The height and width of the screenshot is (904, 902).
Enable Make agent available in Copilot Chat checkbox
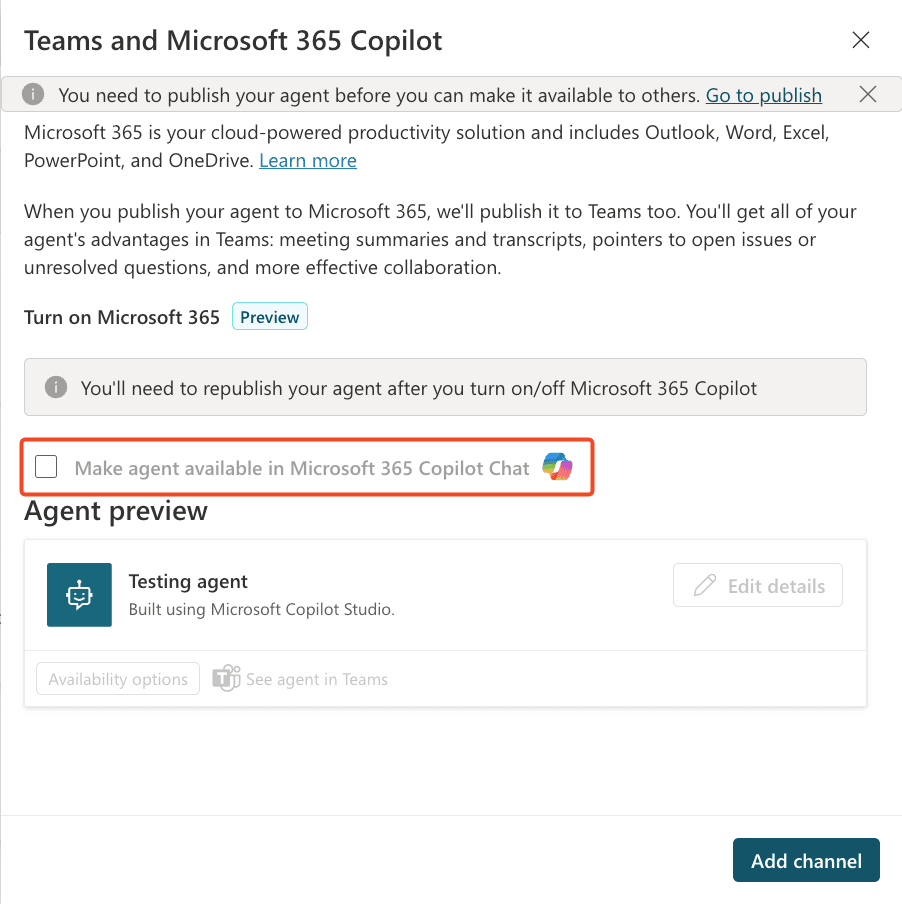coord(46,467)
